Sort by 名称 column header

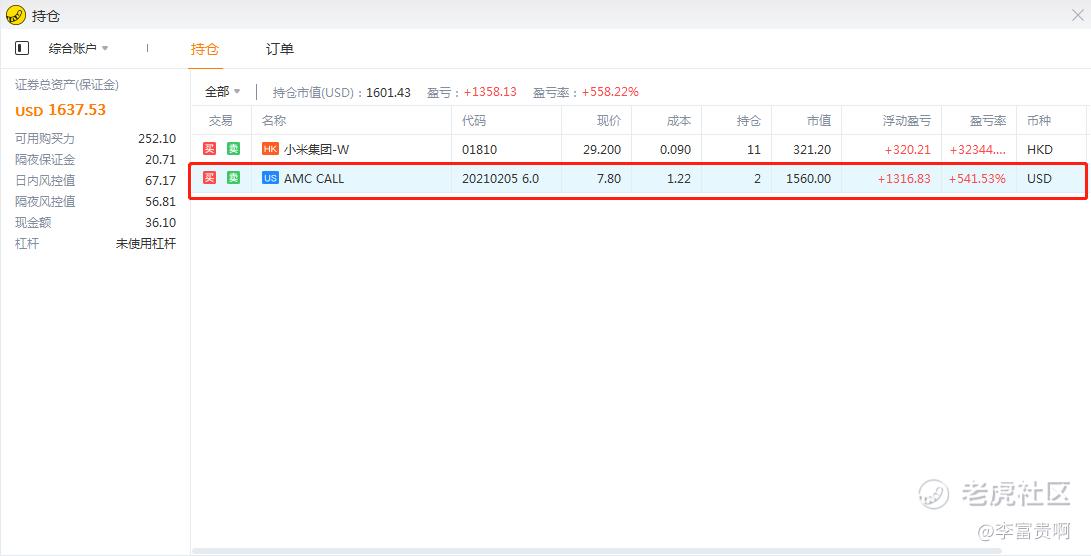(273, 120)
